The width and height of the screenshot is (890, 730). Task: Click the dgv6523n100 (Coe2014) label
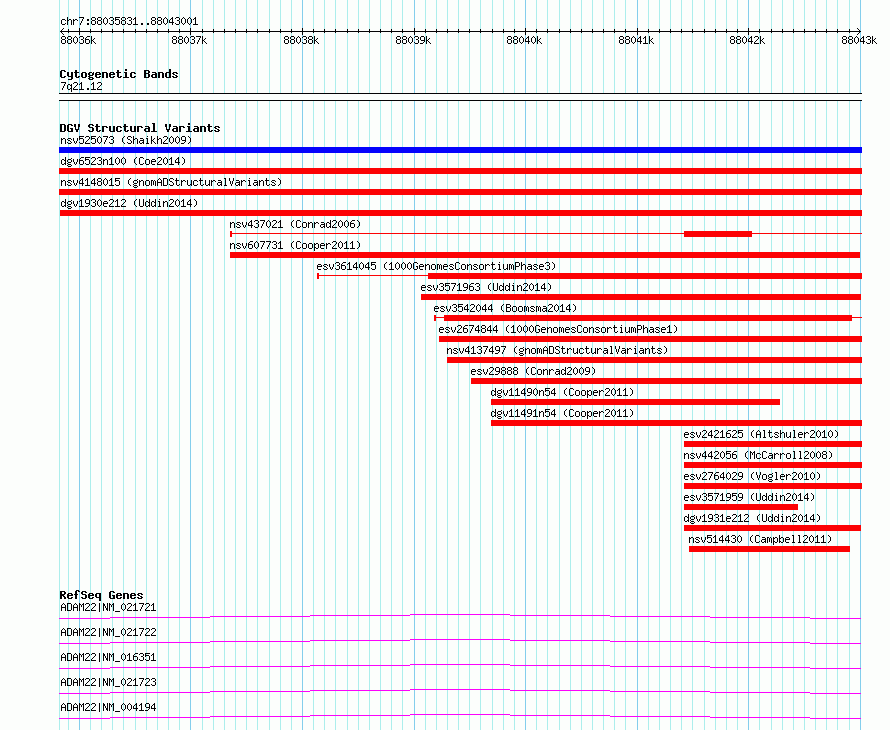[123, 161]
